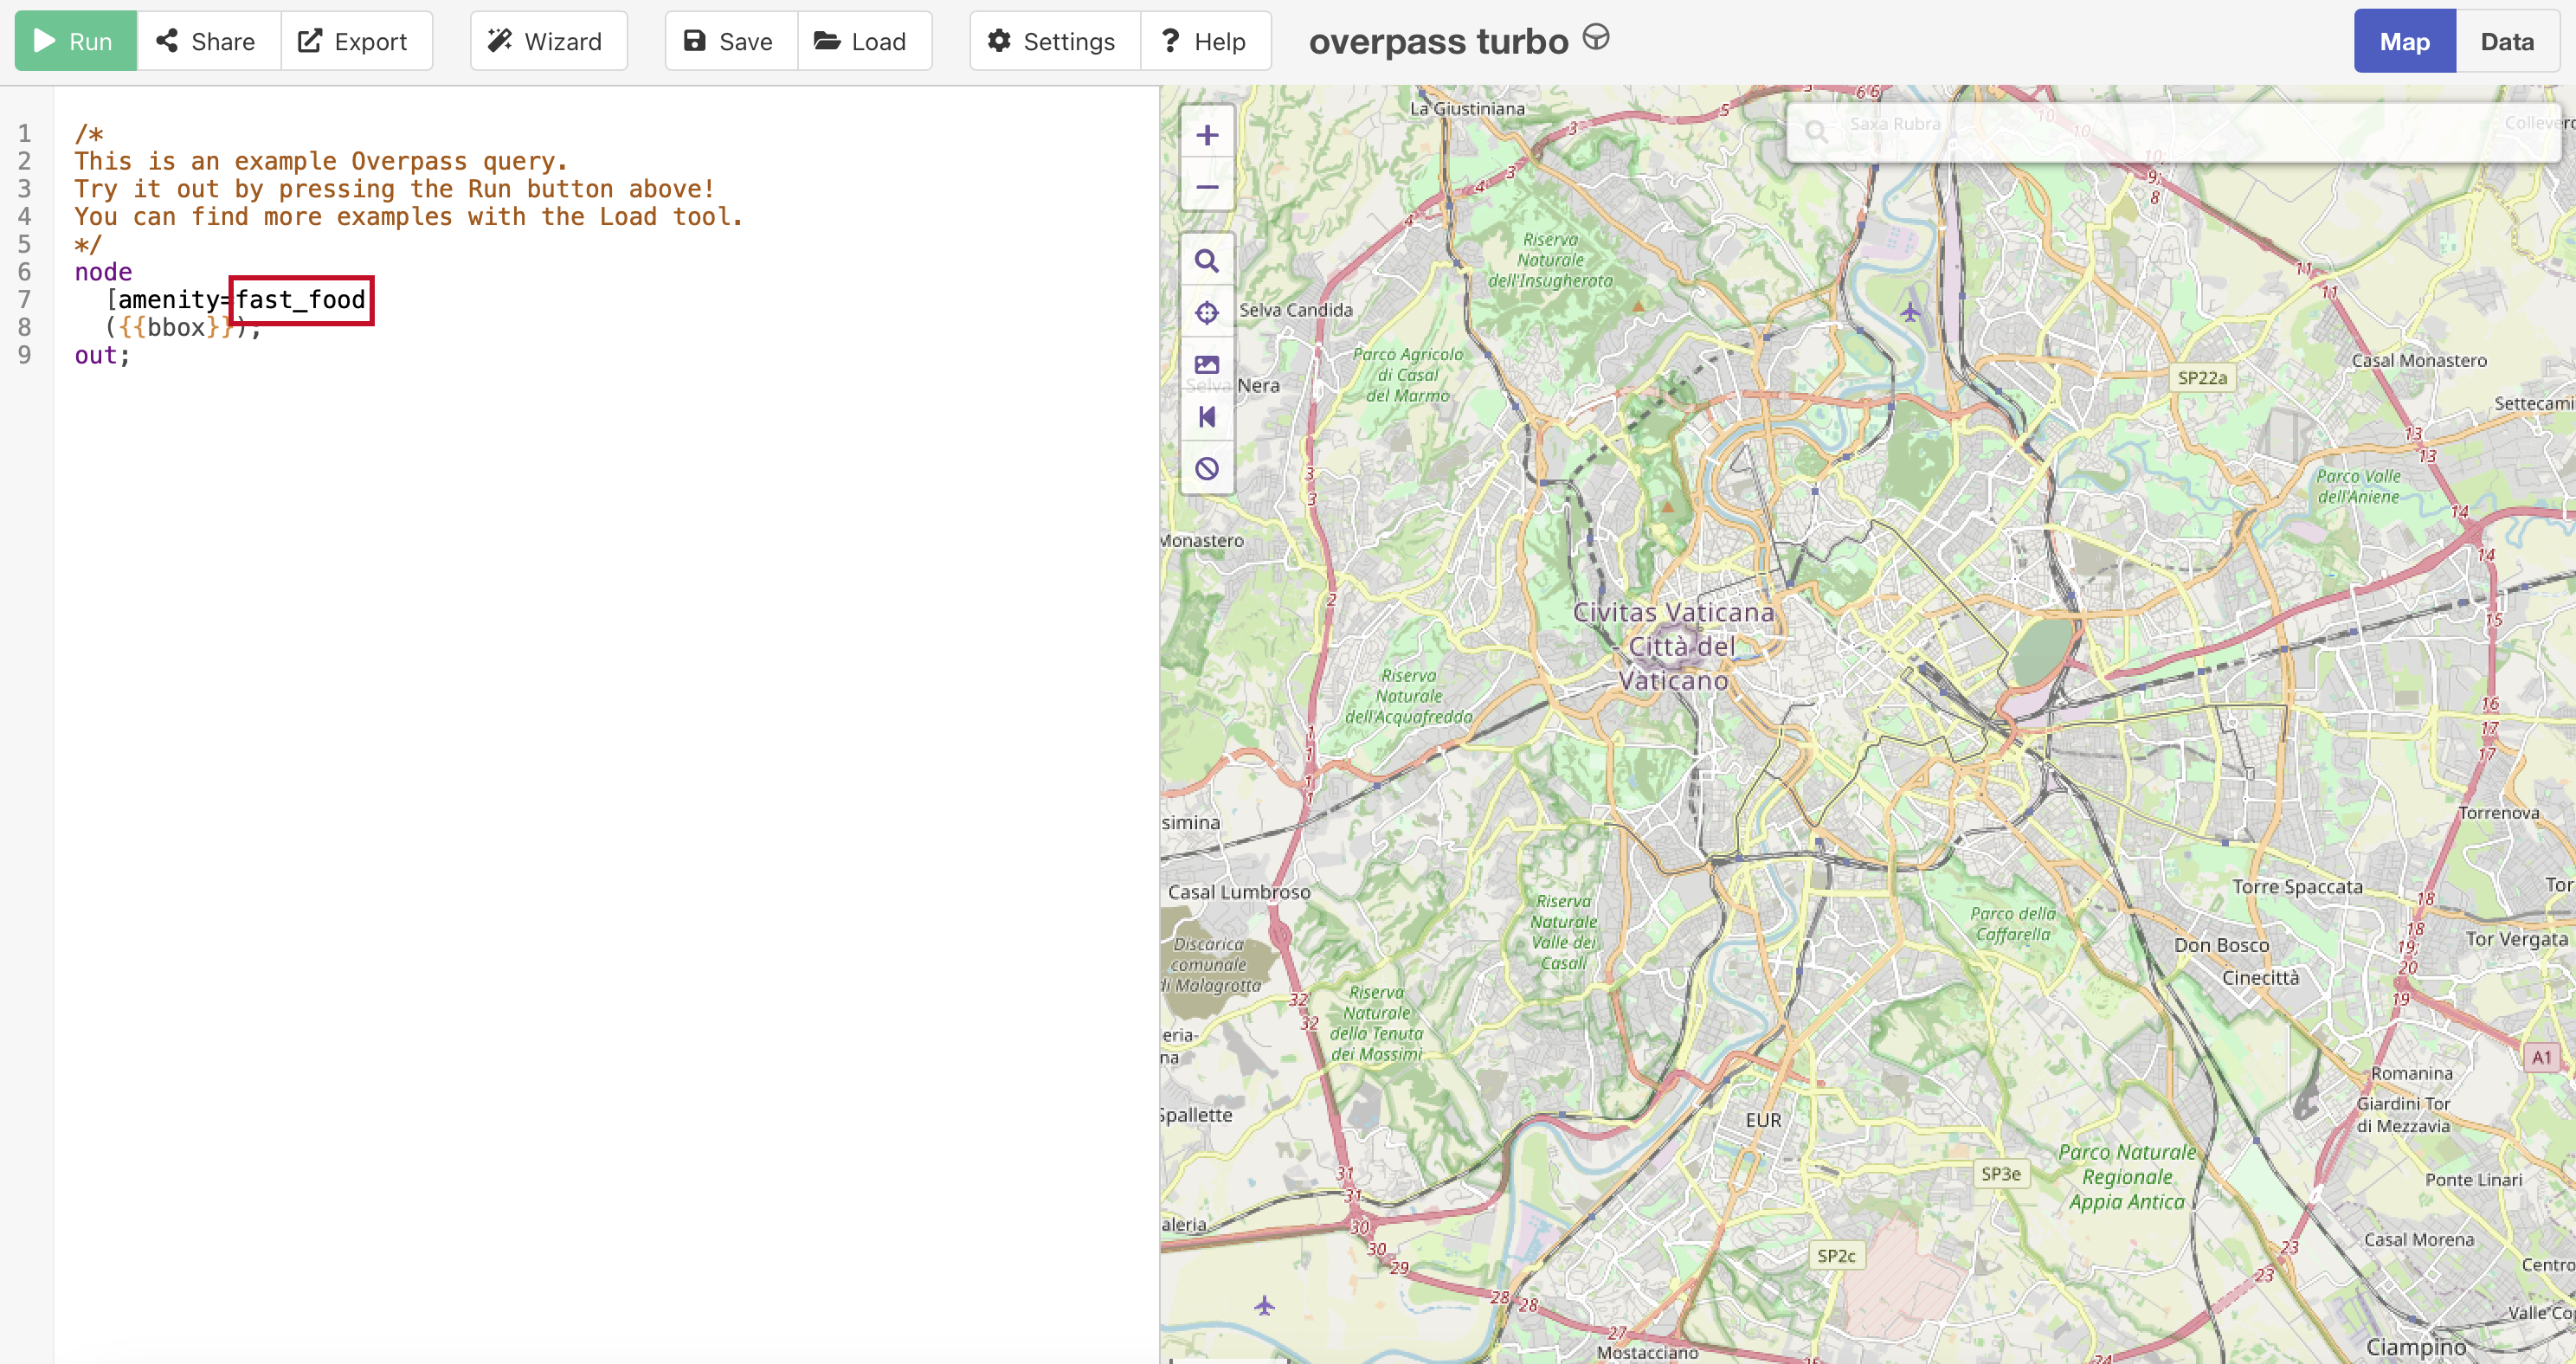This screenshot has width=2576, height=1364.
Task: Zoom out on the map
Action: pyautogui.click(x=1207, y=187)
